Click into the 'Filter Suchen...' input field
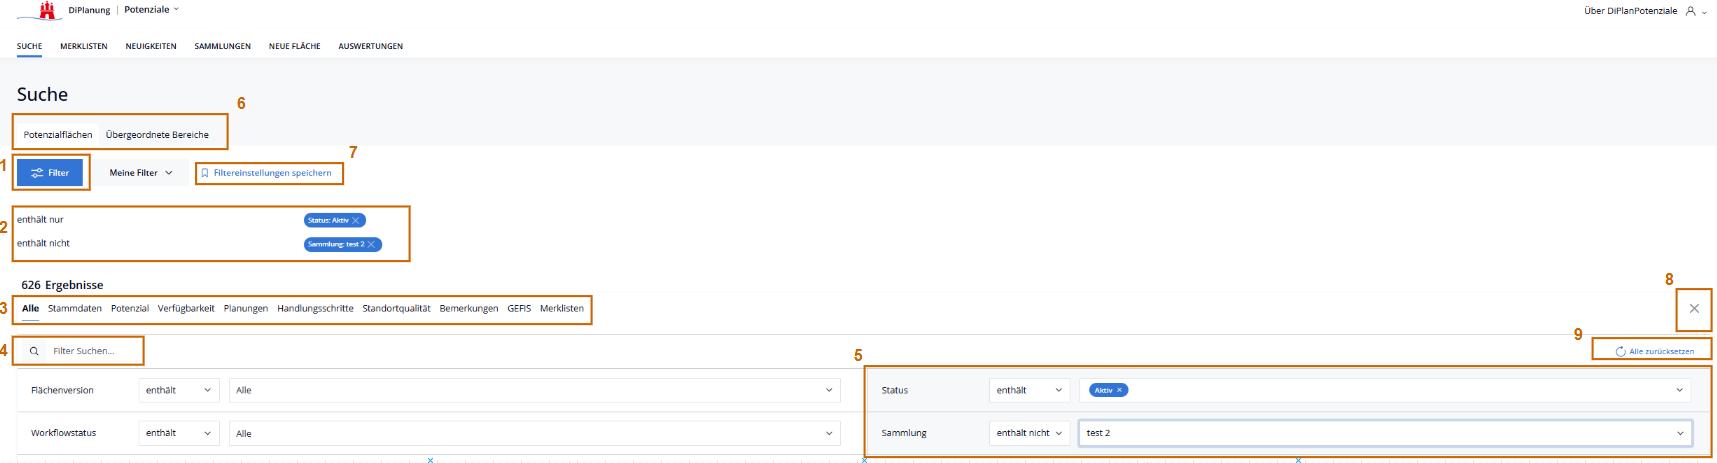Viewport: 1717px width, 463px height. [90, 351]
